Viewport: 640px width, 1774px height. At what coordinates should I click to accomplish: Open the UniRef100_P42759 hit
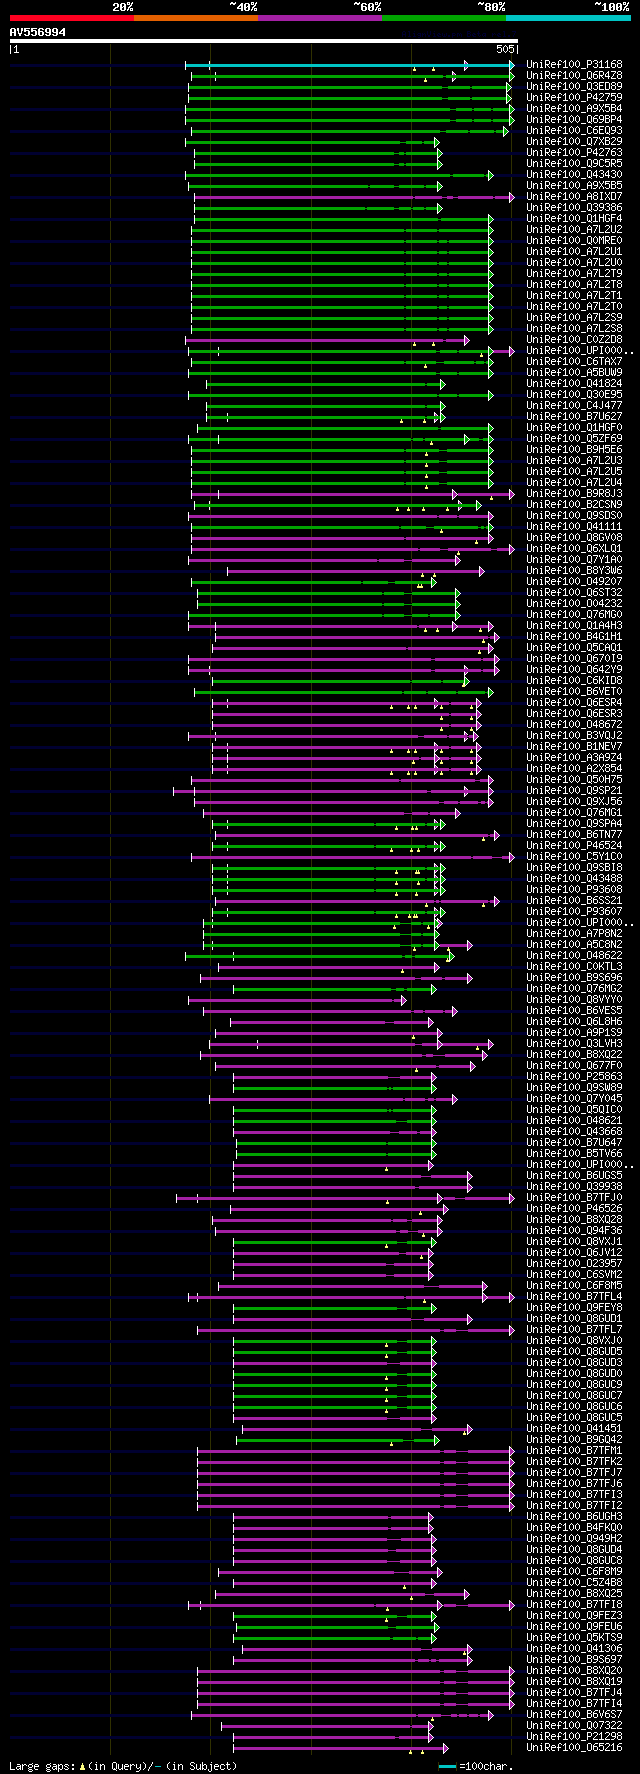pyautogui.click(x=574, y=98)
